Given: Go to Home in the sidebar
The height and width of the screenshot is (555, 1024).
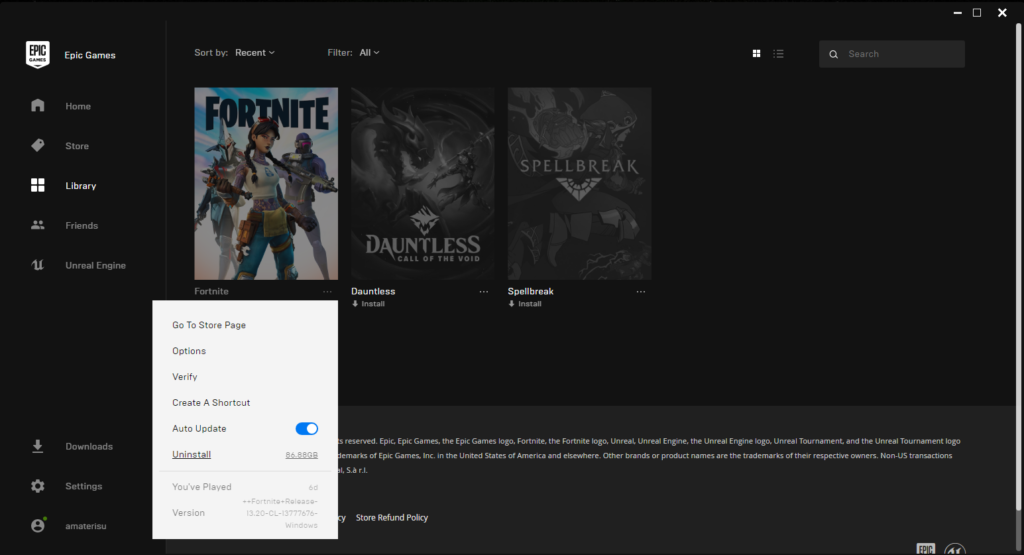Looking at the screenshot, I should [78, 106].
